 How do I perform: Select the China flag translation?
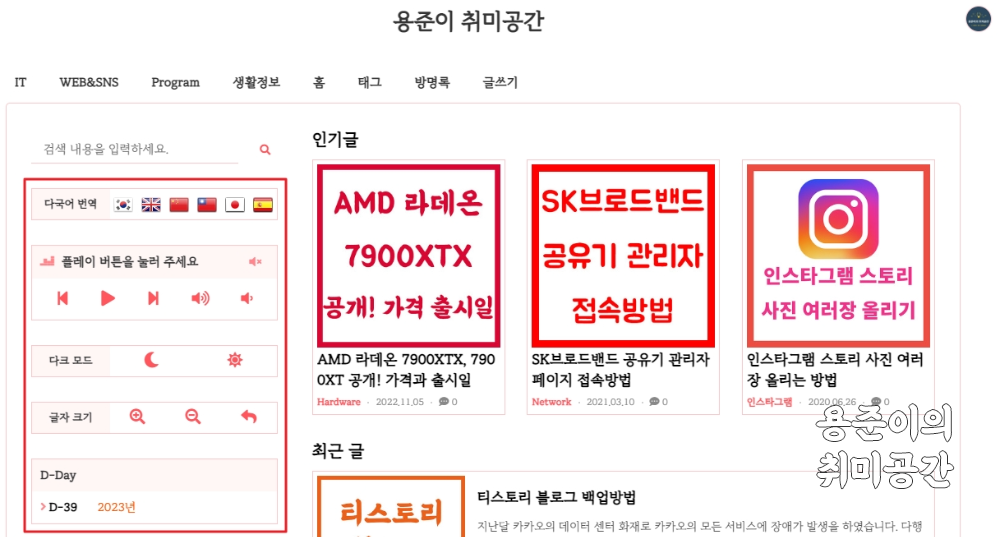click(179, 205)
